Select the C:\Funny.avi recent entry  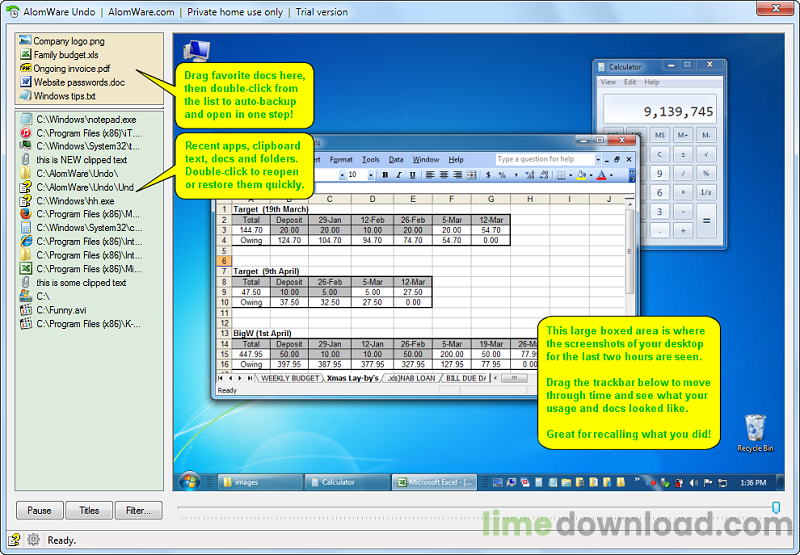(x=53, y=310)
